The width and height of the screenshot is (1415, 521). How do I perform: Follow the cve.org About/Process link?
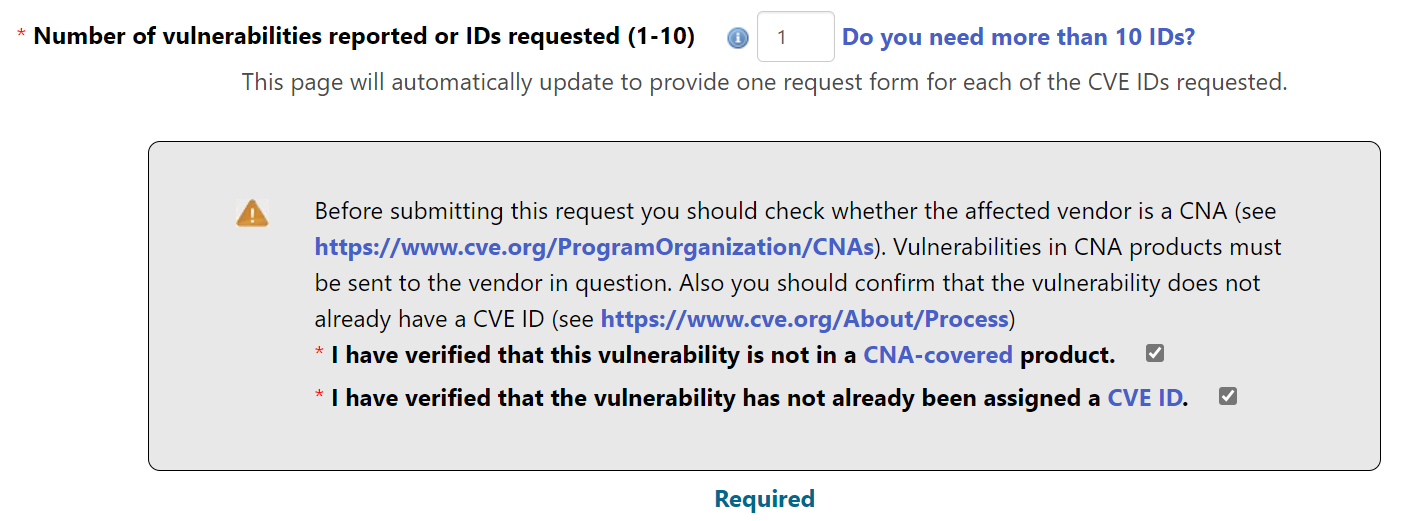pyautogui.click(x=804, y=320)
